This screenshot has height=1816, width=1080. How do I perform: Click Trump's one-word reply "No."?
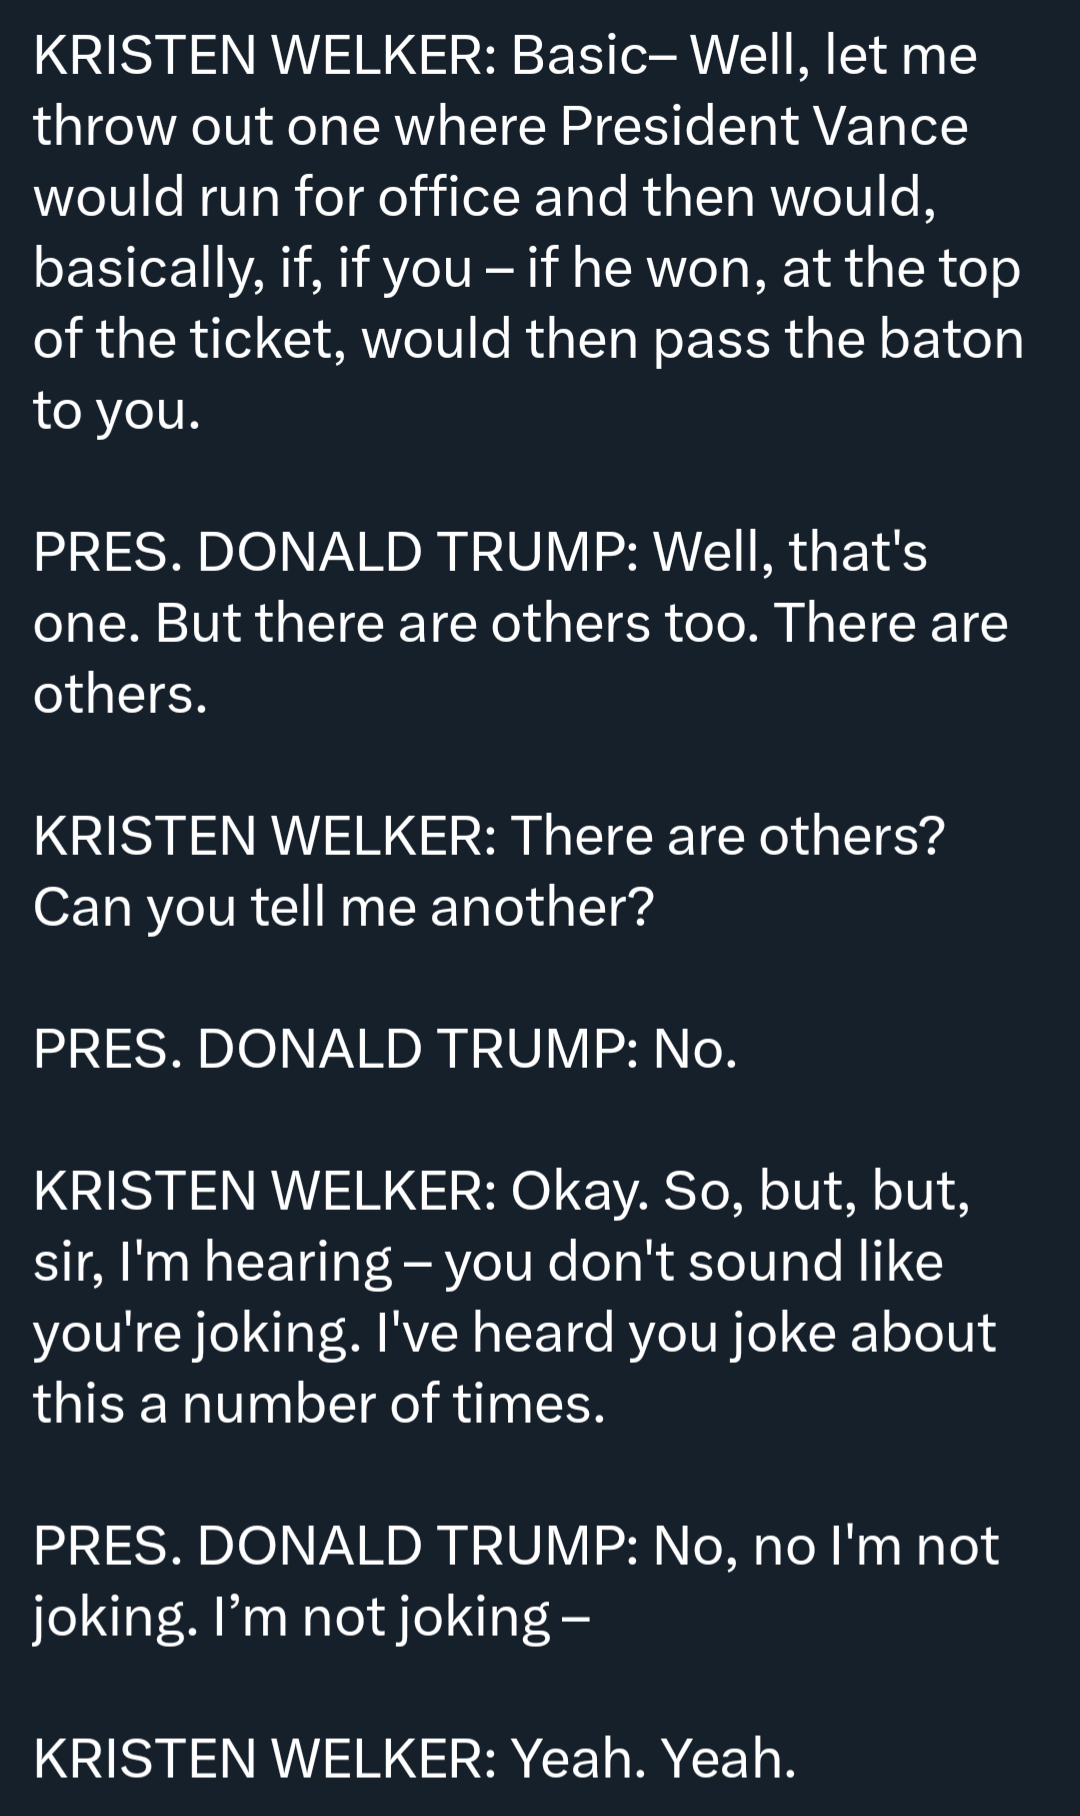click(695, 1049)
